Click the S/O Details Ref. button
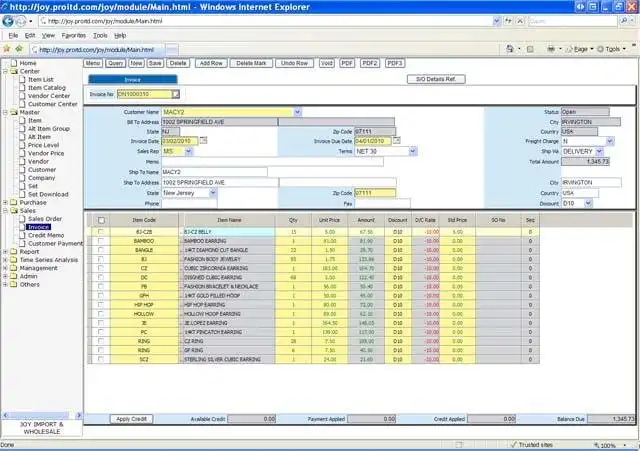This screenshot has width=640, height=451. tap(436, 79)
